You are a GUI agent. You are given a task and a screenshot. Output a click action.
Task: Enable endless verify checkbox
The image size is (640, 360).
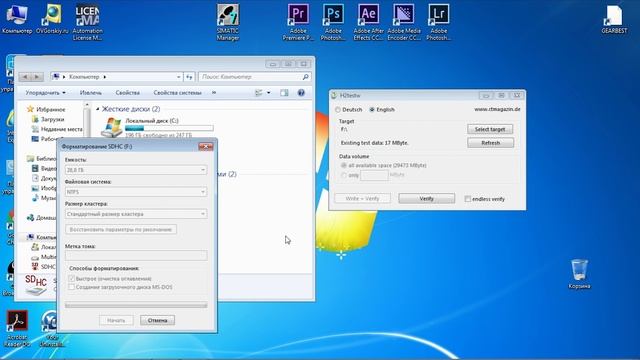(x=468, y=199)
